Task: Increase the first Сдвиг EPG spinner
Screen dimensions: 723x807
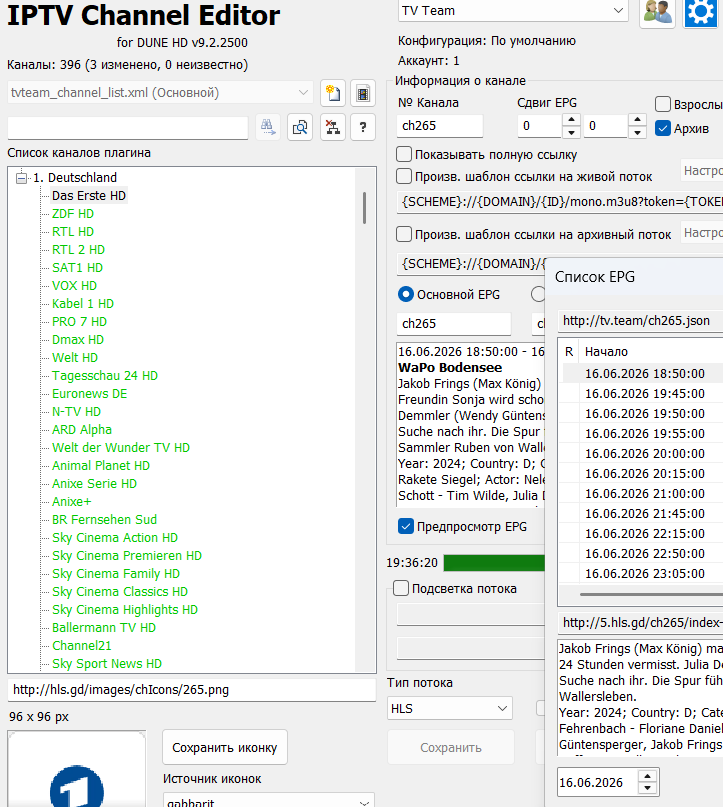Action: point(571,120)
